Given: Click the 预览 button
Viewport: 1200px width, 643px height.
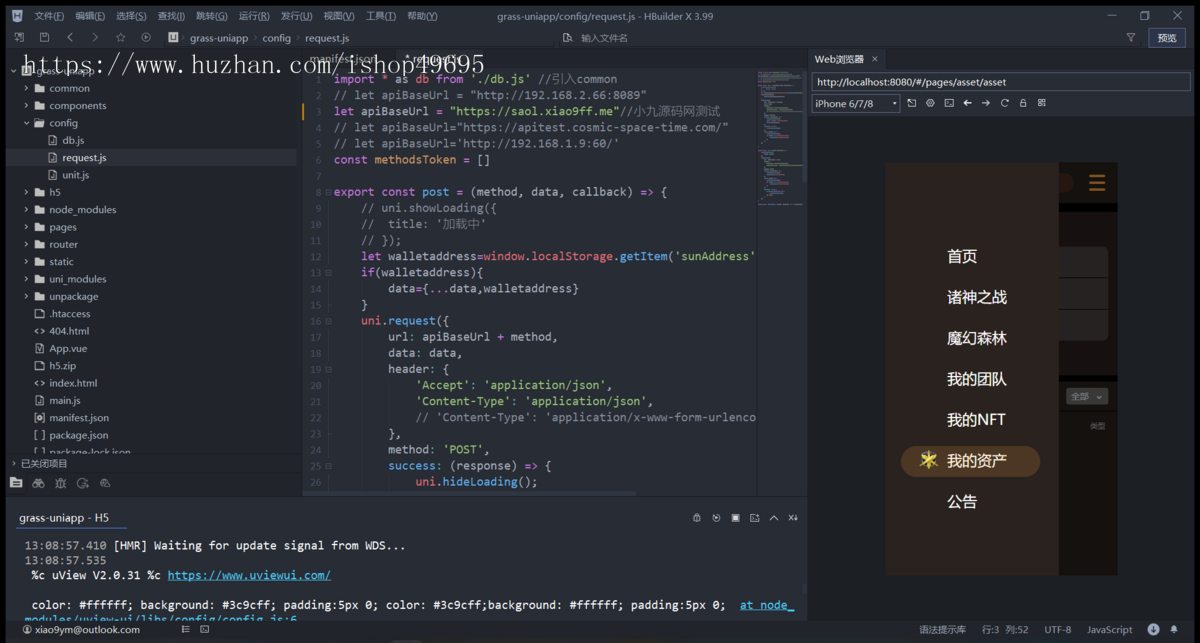Looking at the screenshot, I should [x=1167, y=37].
